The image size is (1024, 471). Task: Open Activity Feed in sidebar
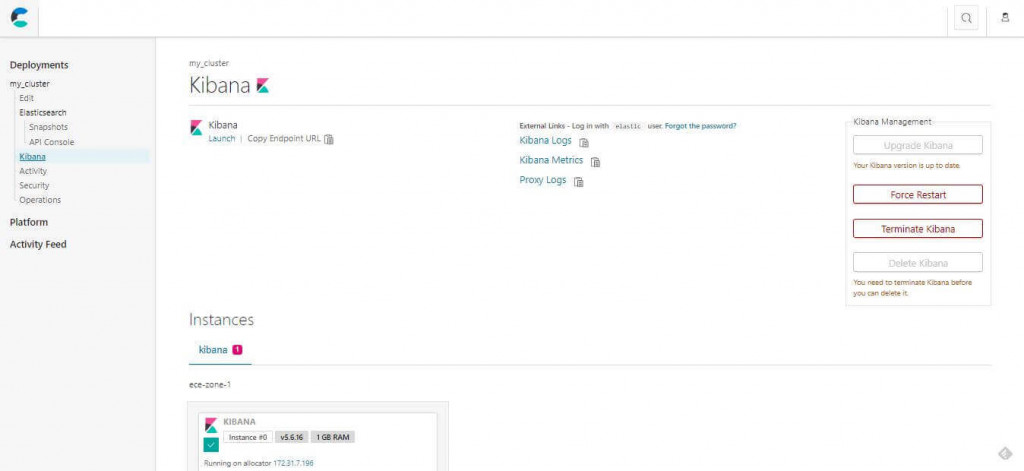[38, 244]
